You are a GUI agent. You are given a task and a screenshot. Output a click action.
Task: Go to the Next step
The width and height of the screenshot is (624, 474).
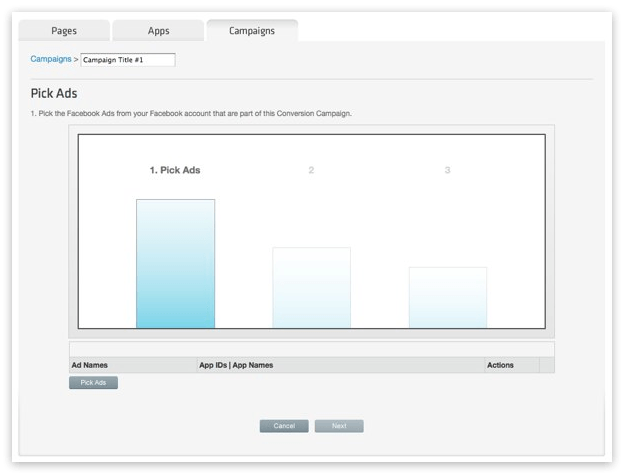[339, 426]
